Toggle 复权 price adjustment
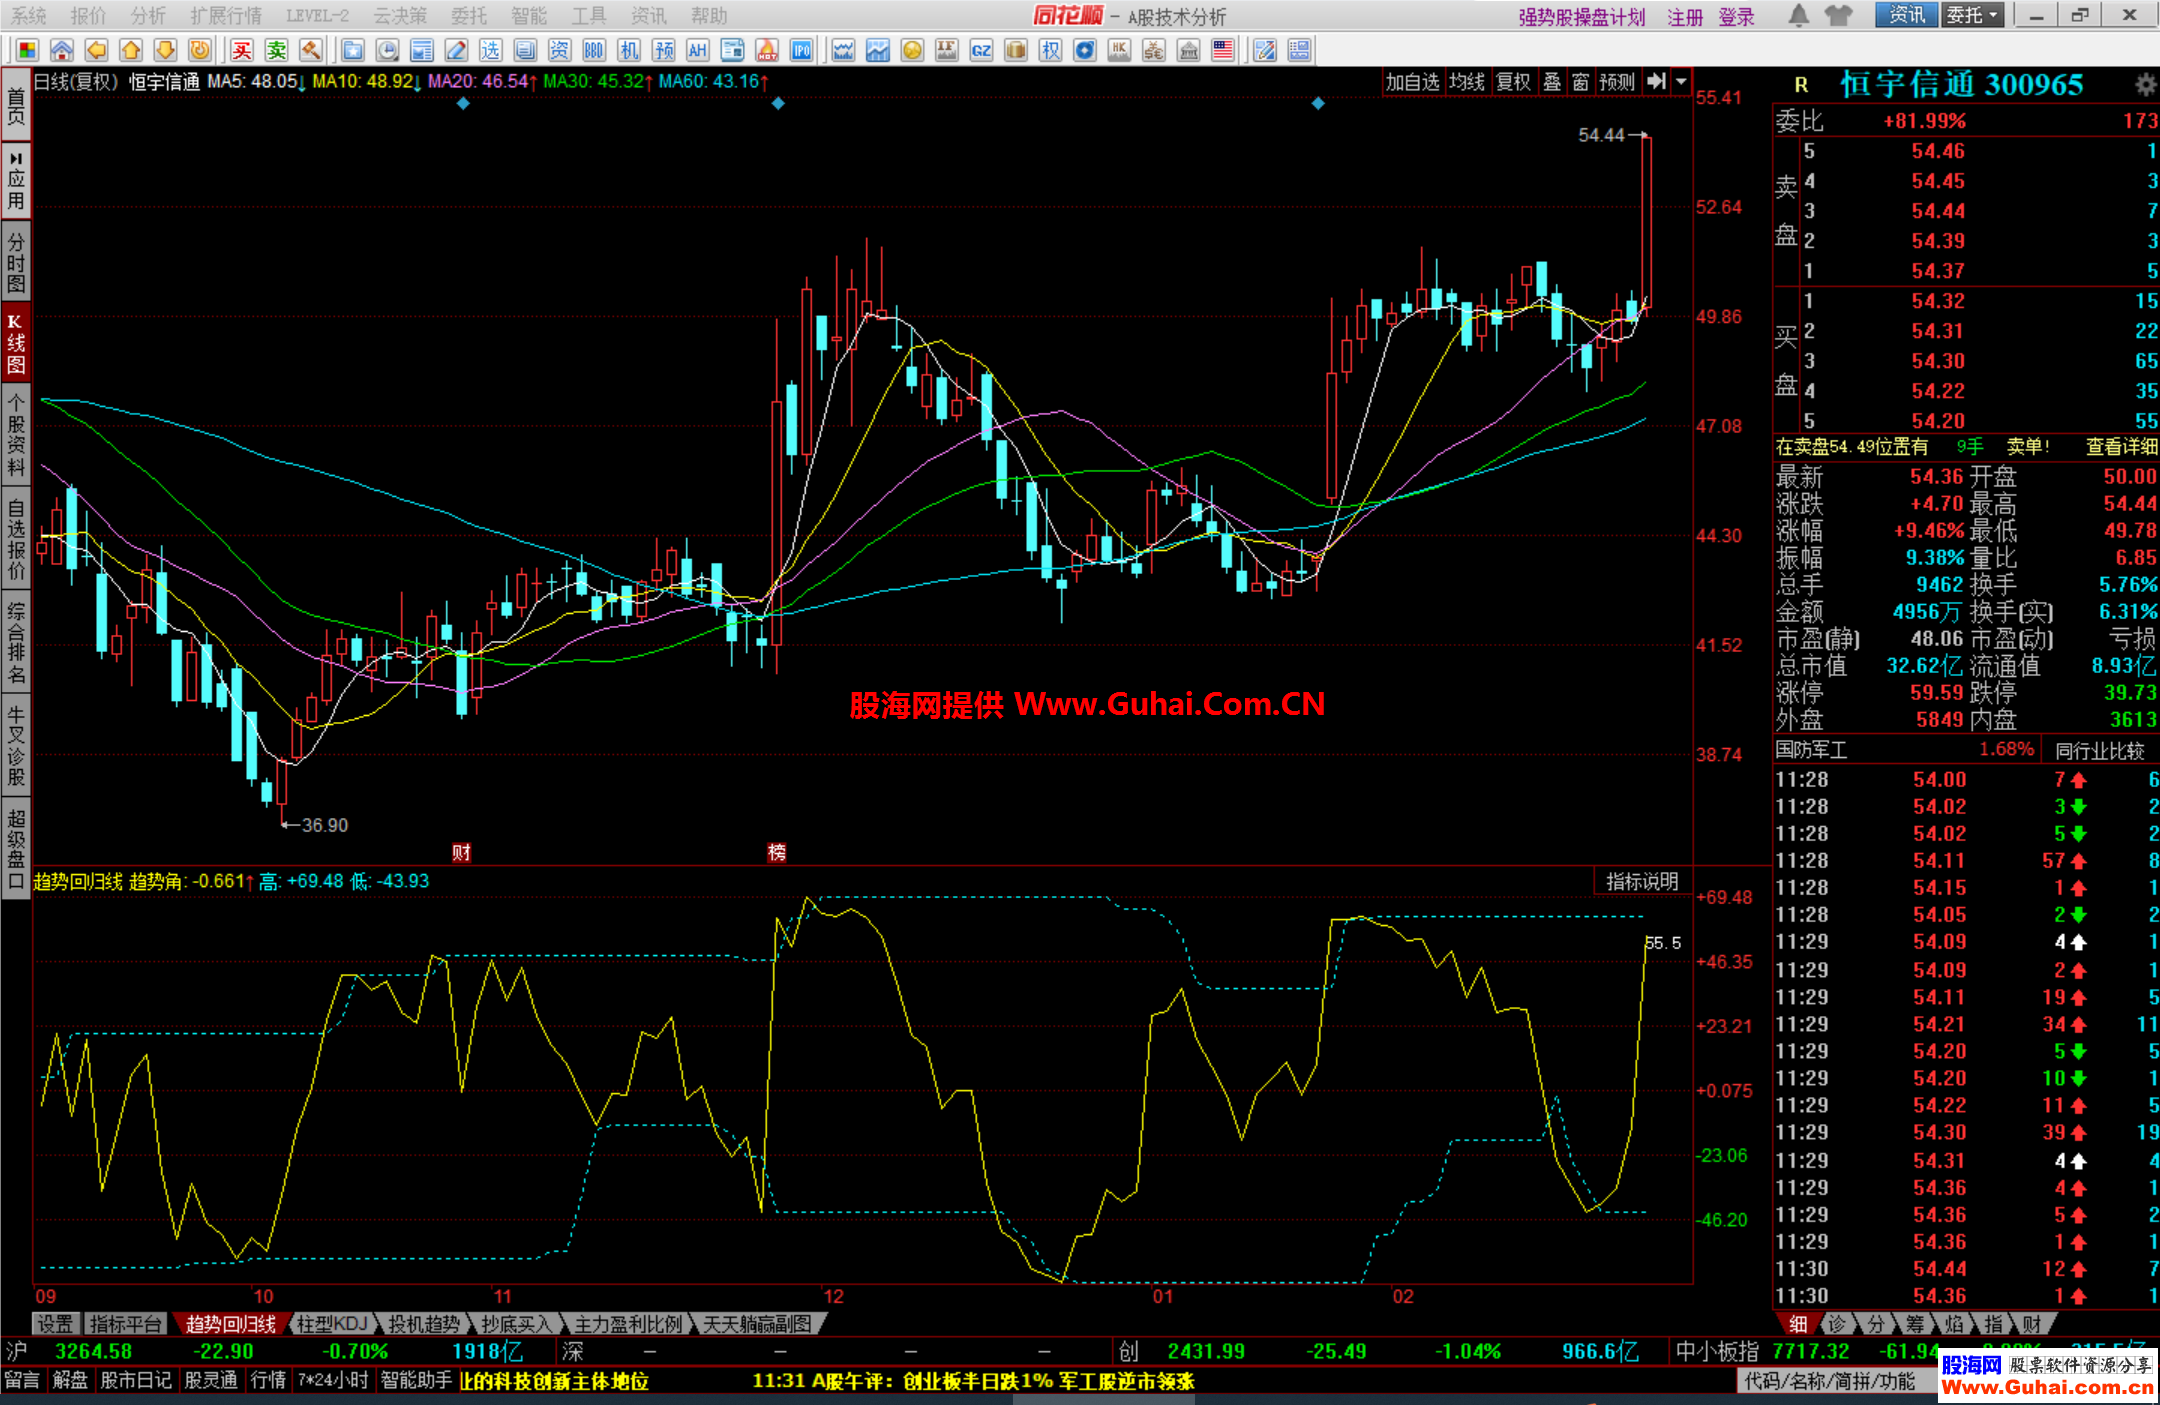The image size is (2160, 1405). 1513,82
